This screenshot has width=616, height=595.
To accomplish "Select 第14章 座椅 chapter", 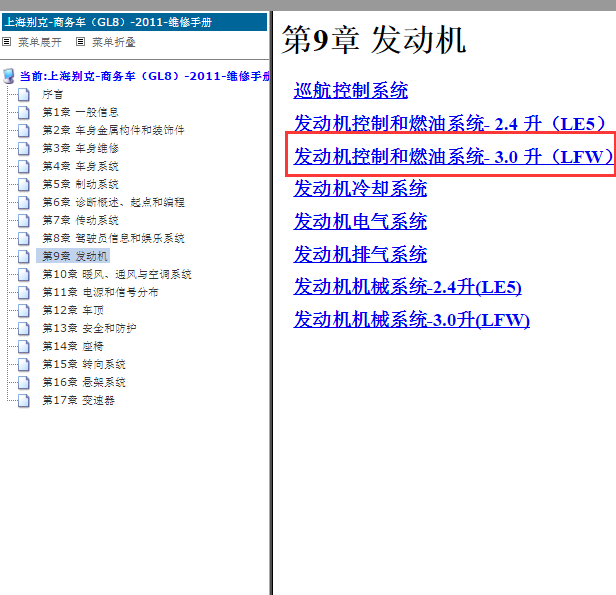I will pos(73,346).
